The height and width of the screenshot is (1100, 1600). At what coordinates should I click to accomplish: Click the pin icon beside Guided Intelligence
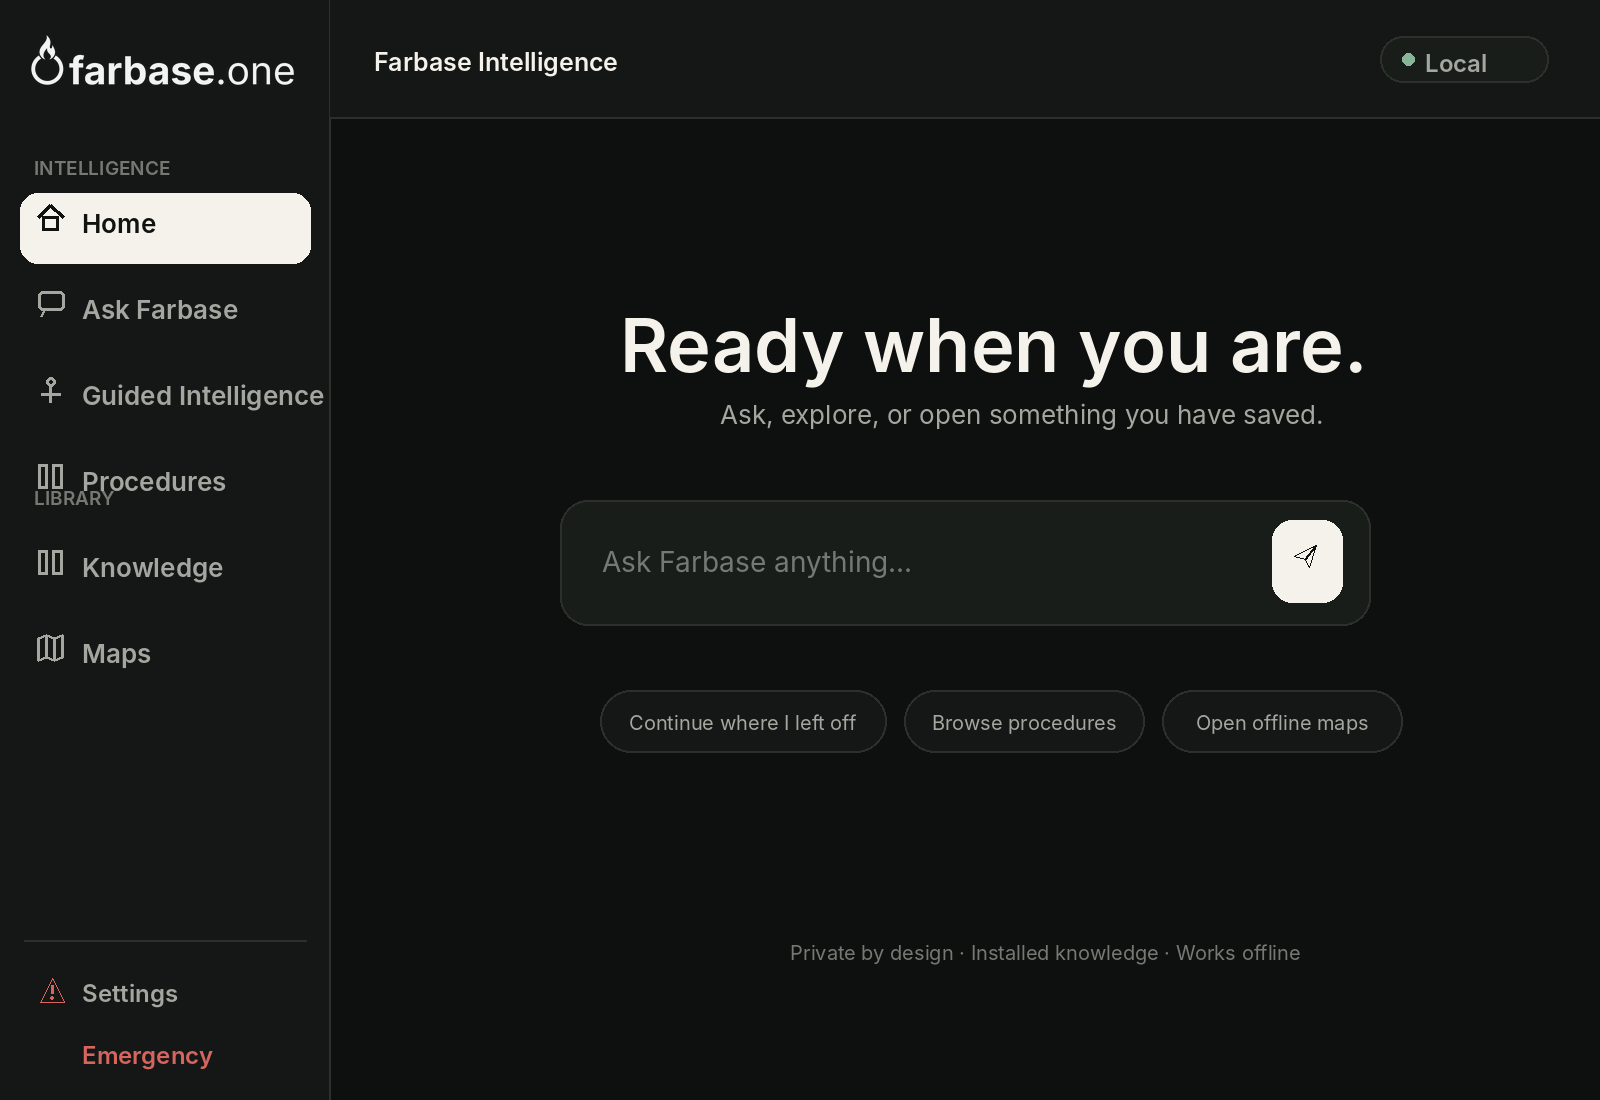point(51,390)
